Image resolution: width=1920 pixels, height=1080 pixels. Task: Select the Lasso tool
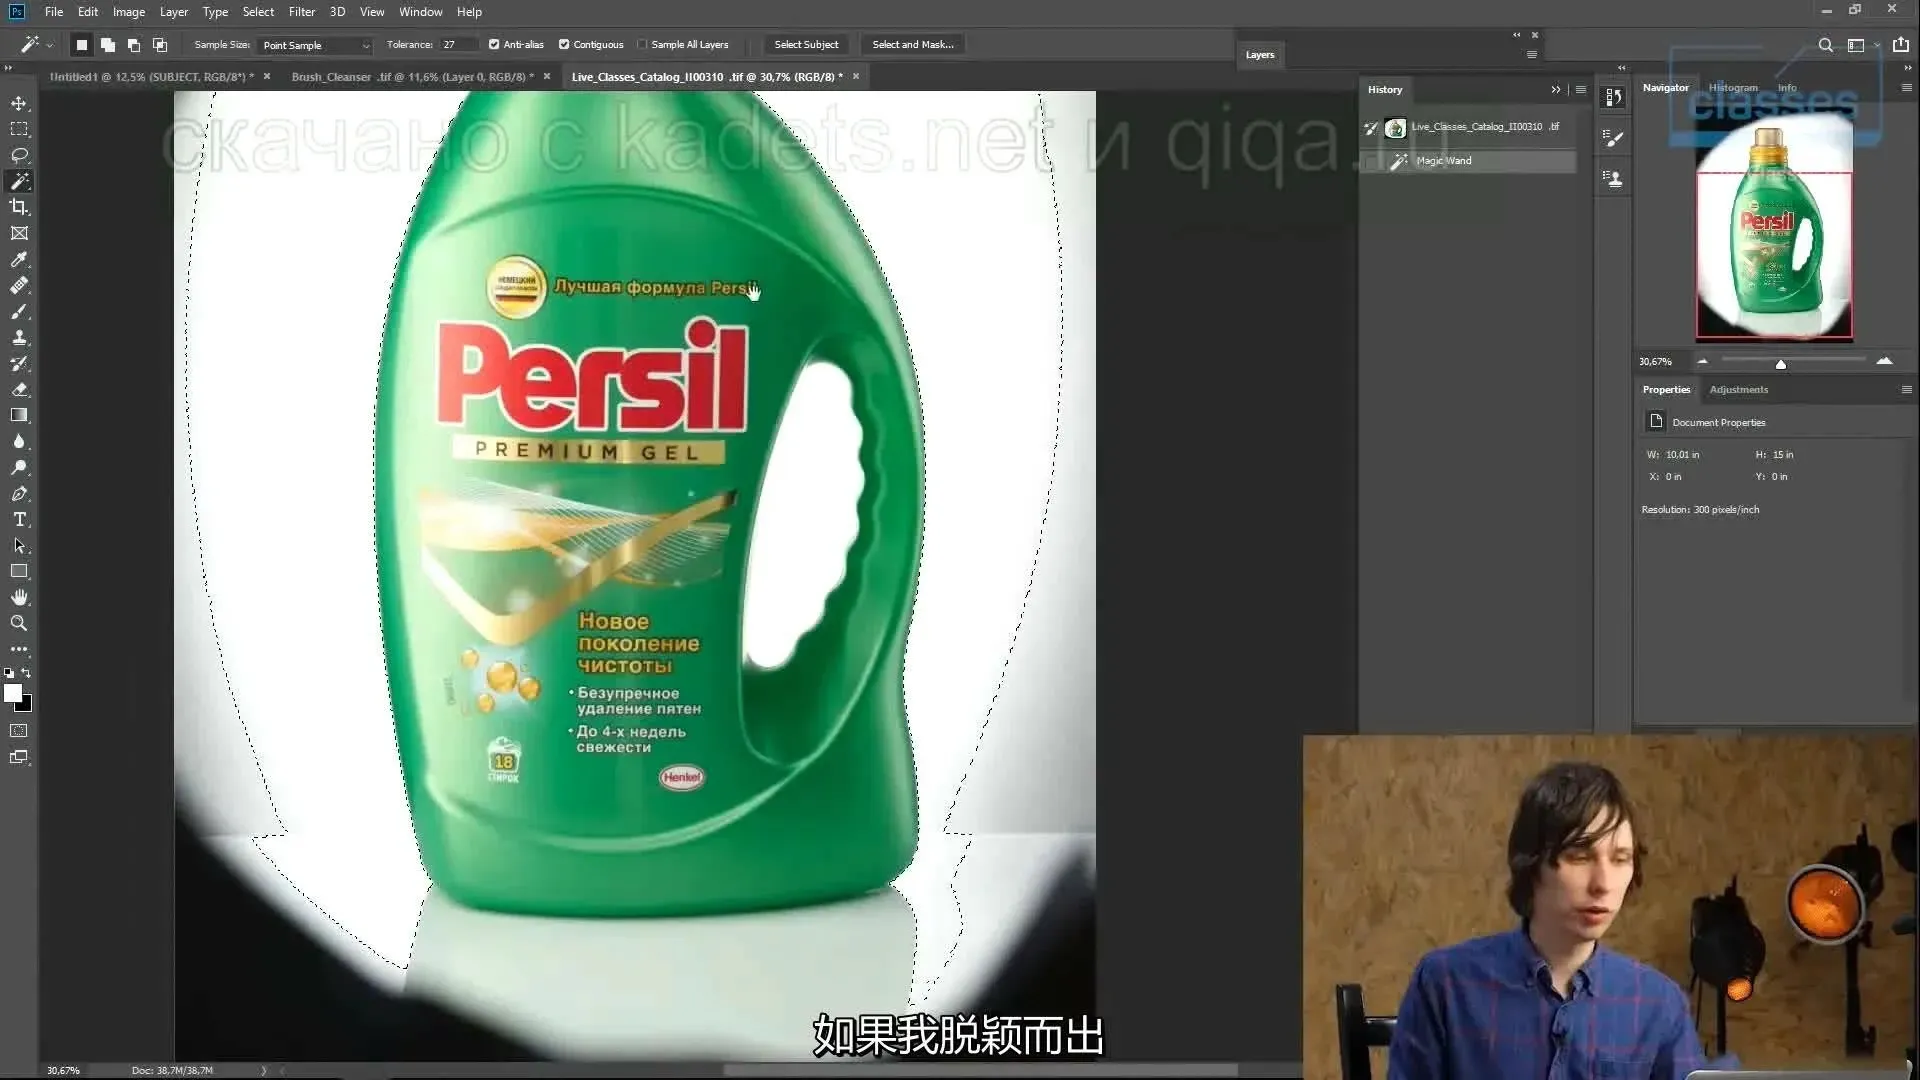tap(19, 155)
